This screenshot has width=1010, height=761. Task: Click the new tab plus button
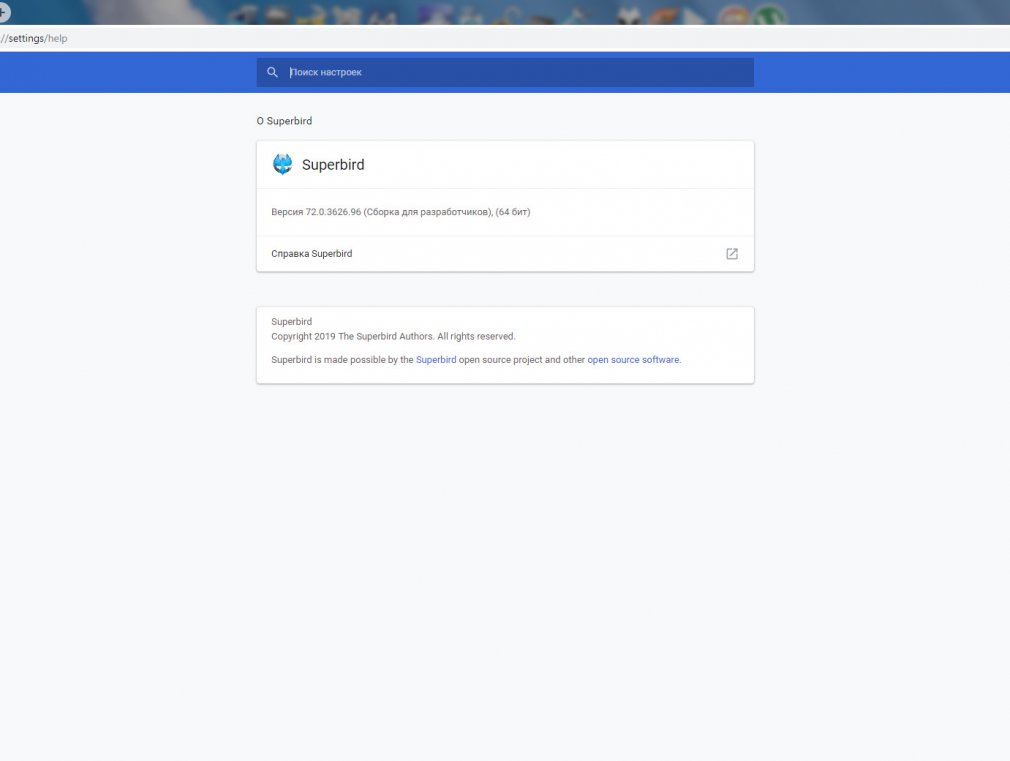coord(4,12)
